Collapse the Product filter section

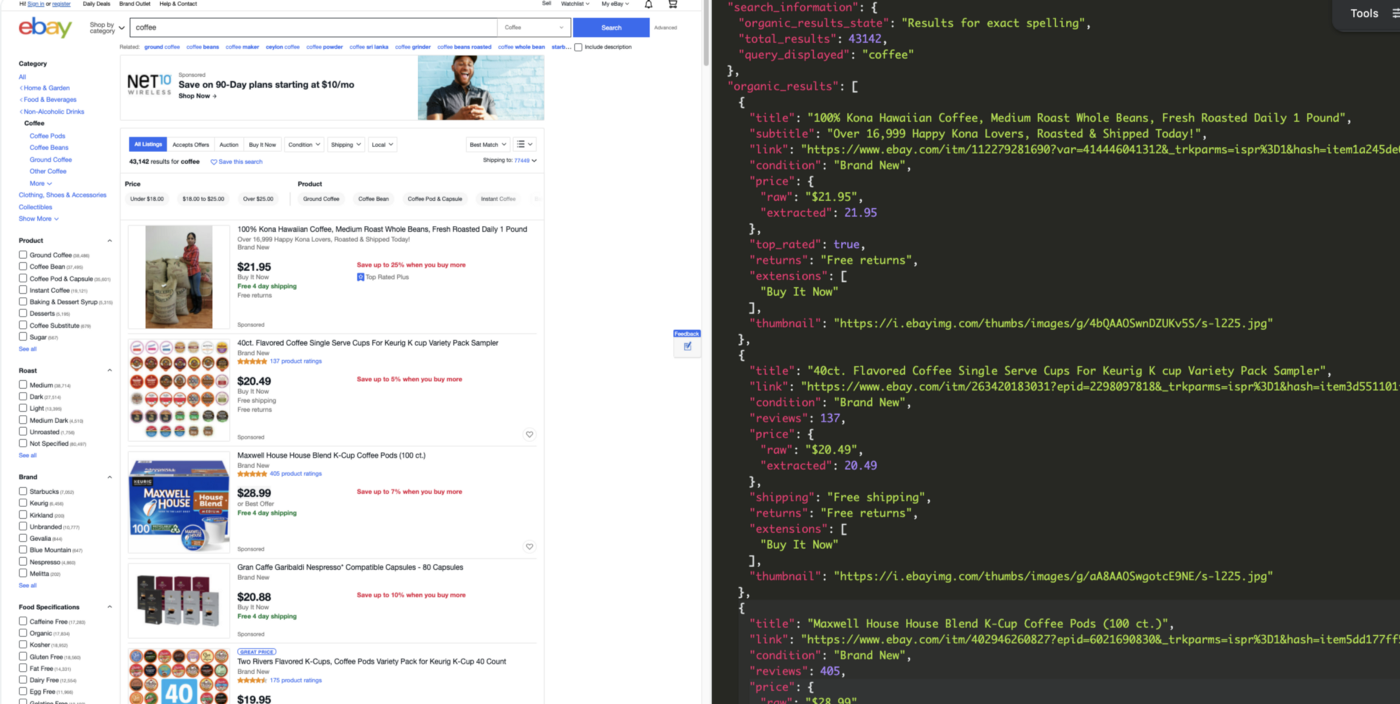click(x=109, y=241)
